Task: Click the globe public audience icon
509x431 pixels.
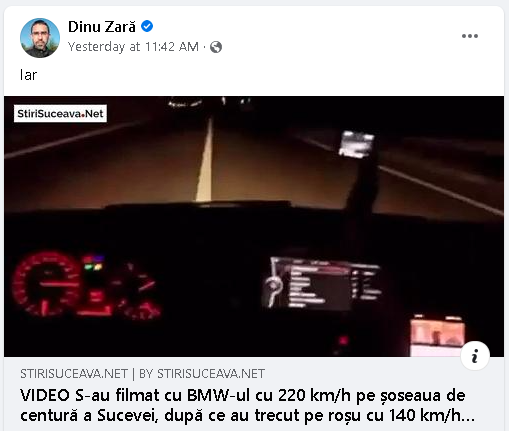Action: pos(216,47)
